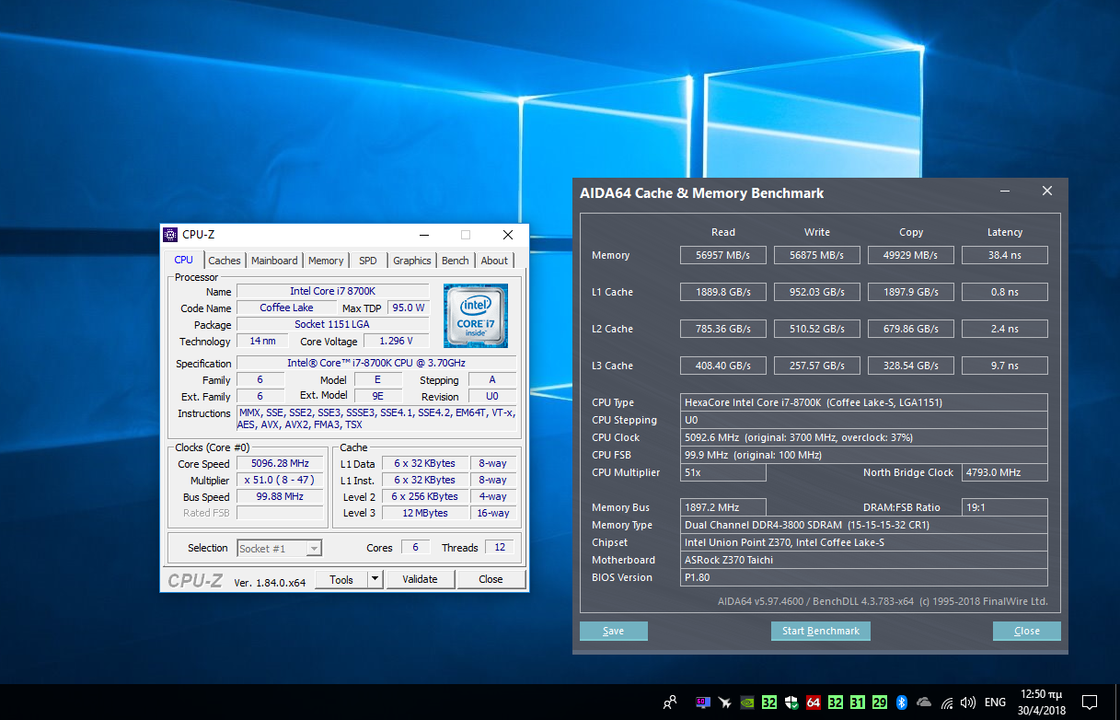Switch to the Graphics tab in CPU-Z

(x=412, y=261)
